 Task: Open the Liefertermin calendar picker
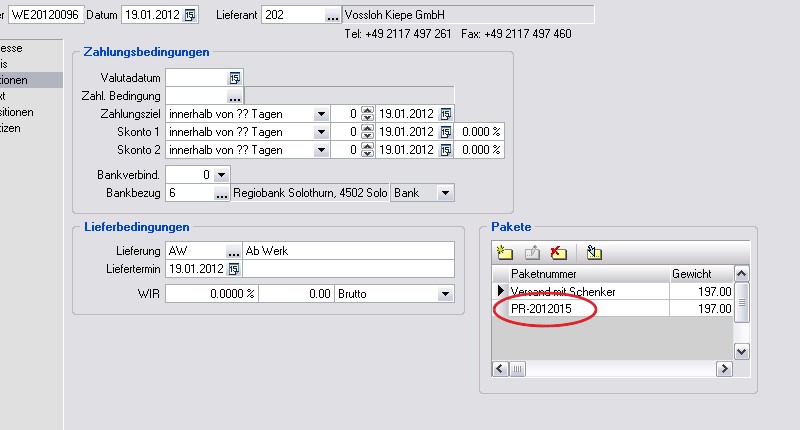point(235,269)
